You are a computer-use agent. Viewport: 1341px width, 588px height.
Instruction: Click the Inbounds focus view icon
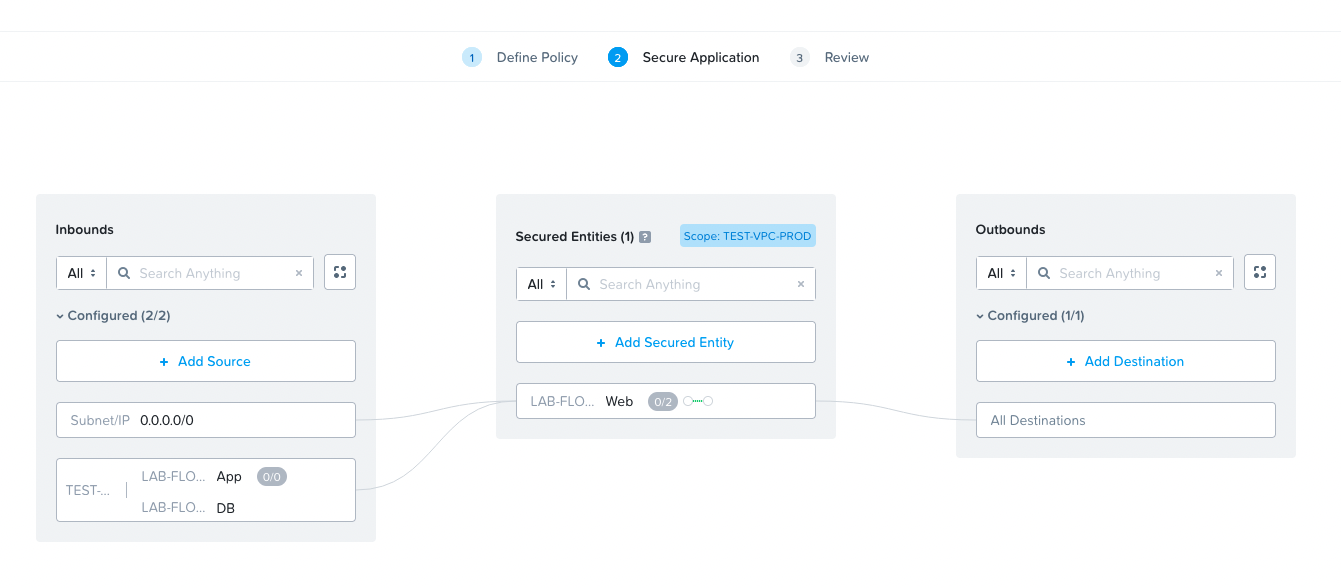pyautogui.click(x=340, y=272)
